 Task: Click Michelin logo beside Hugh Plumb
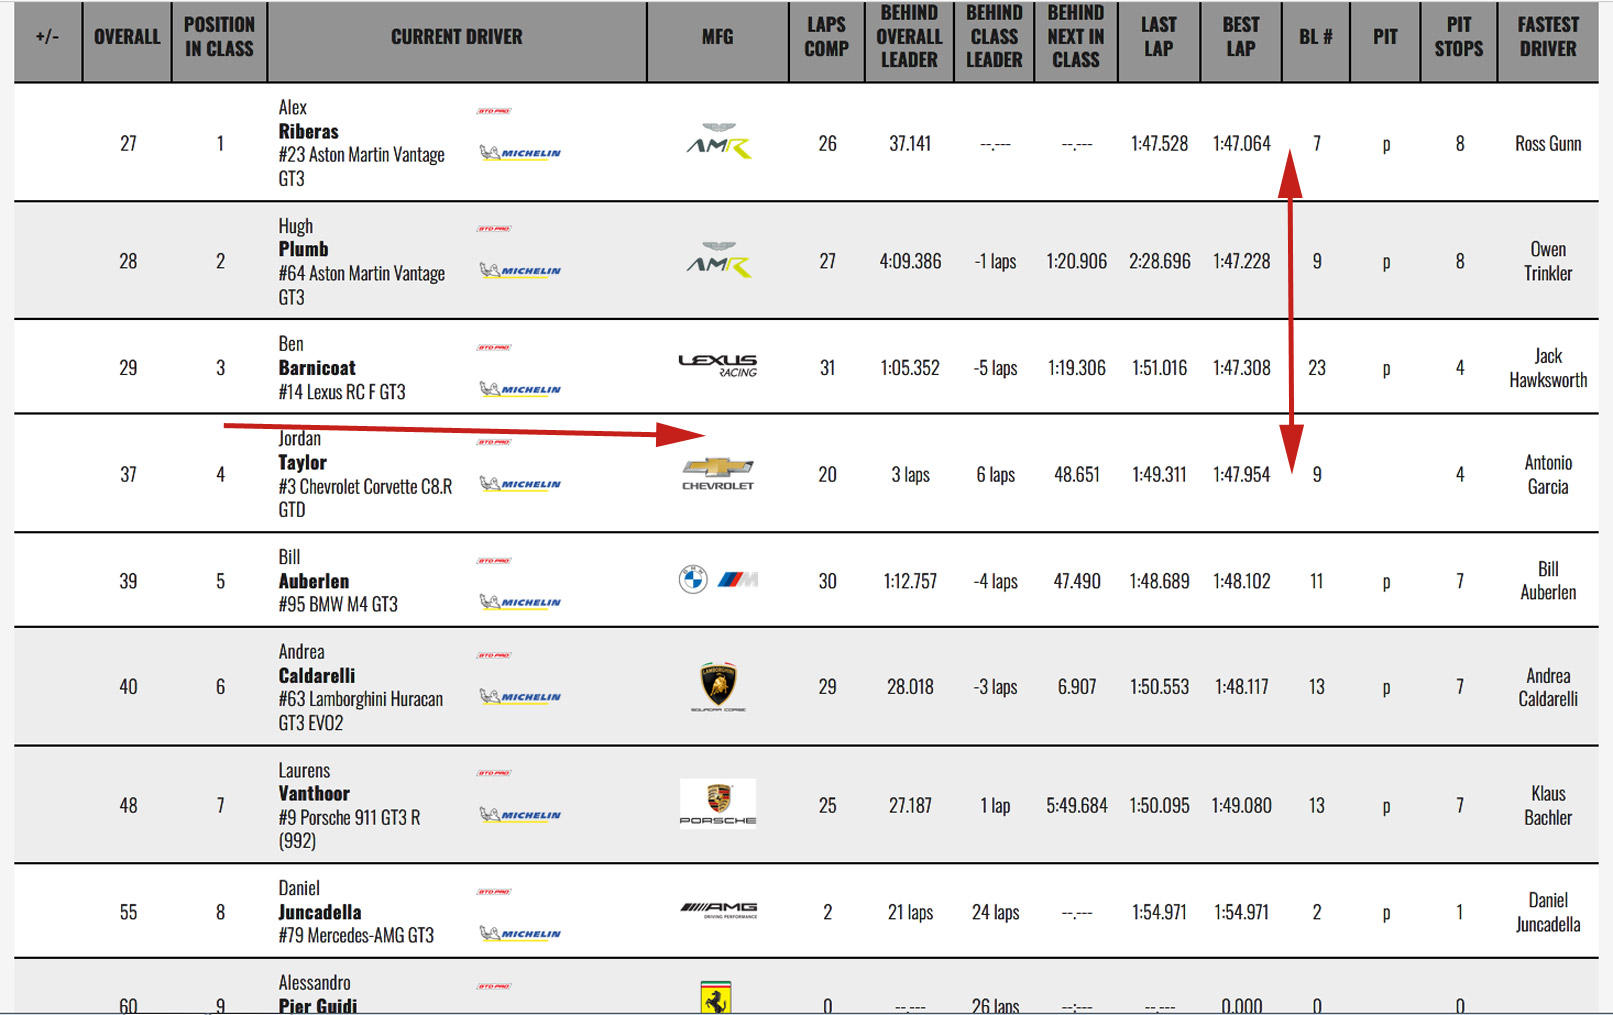[x=520, y=271]
